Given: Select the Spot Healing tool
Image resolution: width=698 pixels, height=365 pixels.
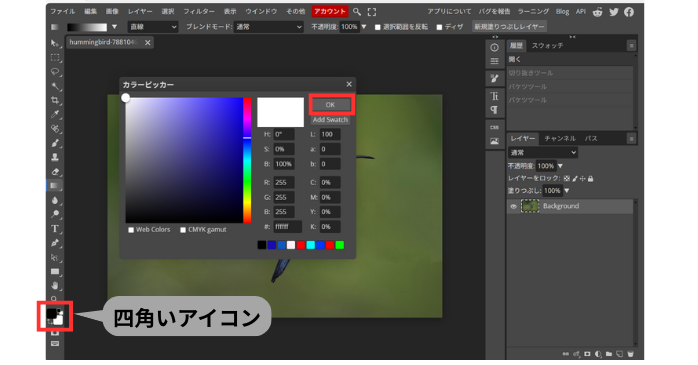Looking at the screenshot, I should click(x=55, y=129).
